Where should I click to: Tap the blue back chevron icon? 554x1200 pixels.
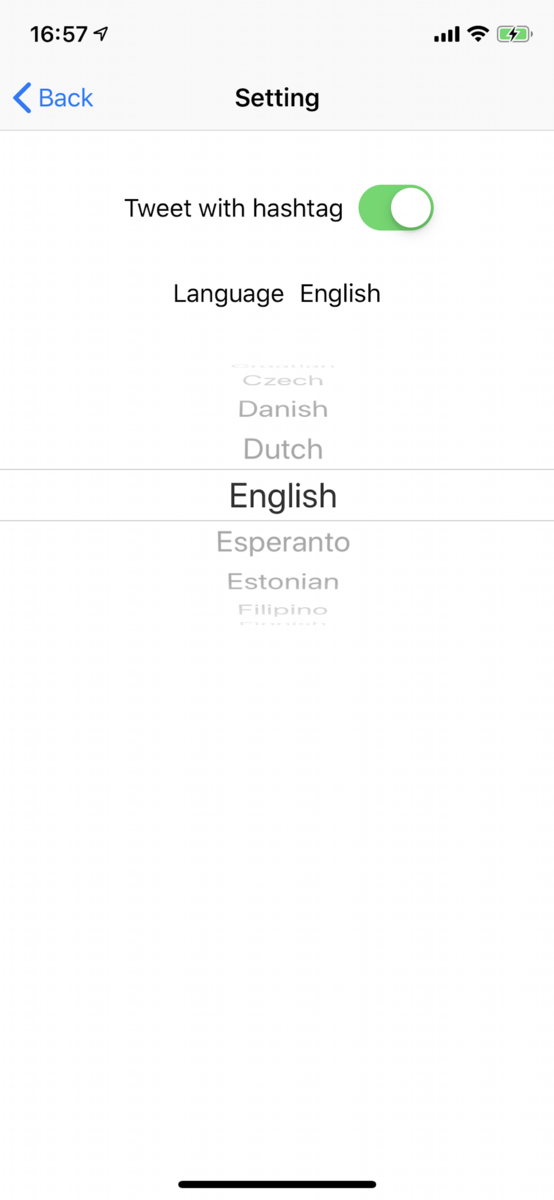[22, 98]
